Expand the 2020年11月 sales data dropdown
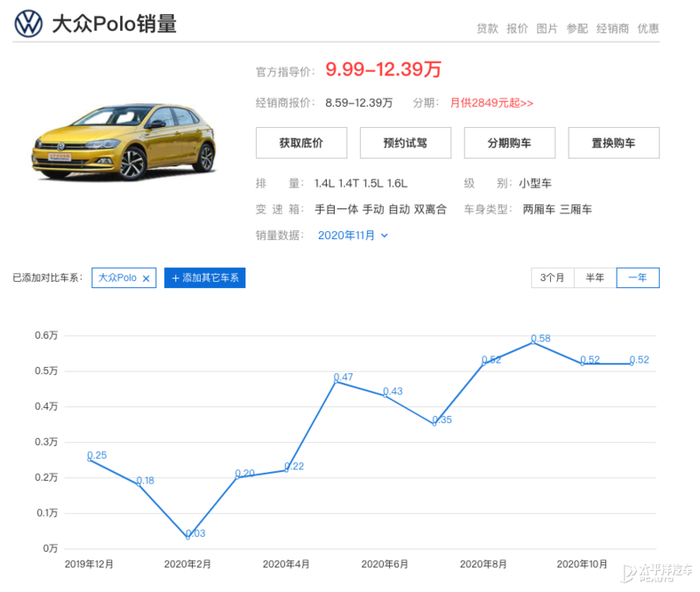This screenshot has height=592, width=700. click(352, 235)
